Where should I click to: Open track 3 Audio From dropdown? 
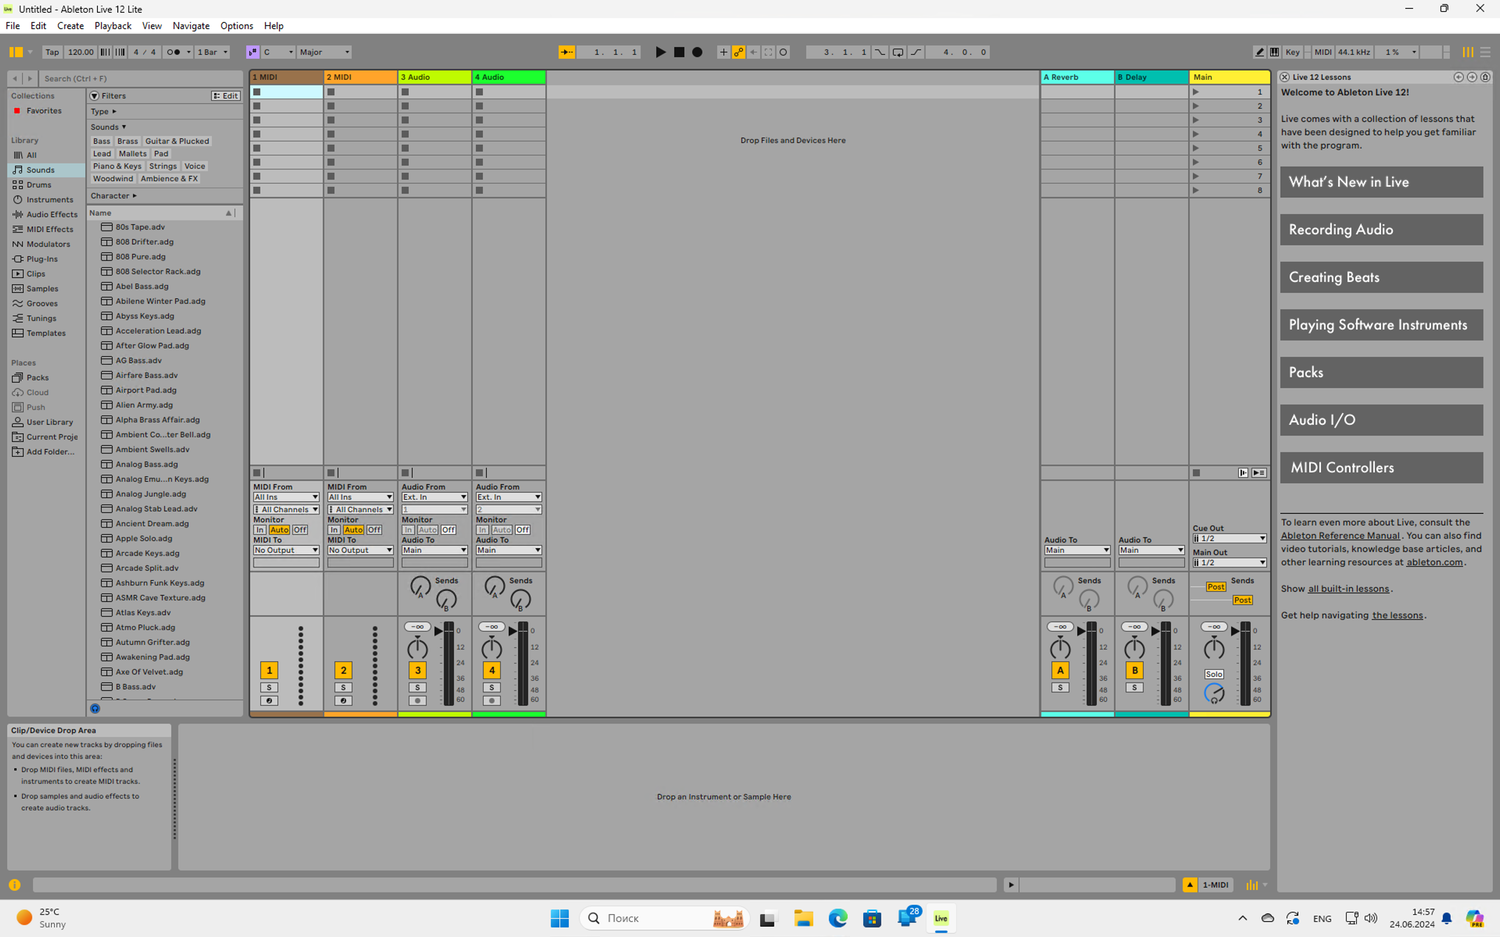click(x=434, y=497)
